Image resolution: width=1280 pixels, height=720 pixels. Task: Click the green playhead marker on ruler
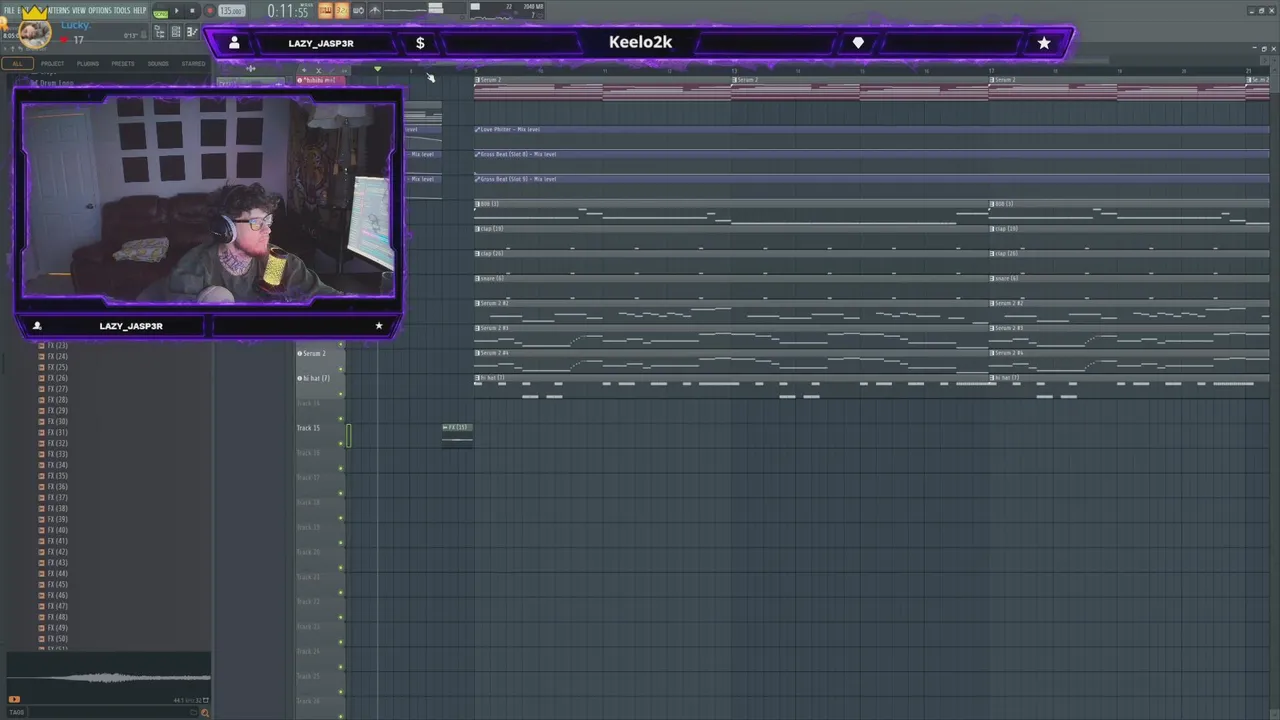click(x=377, y=69)
